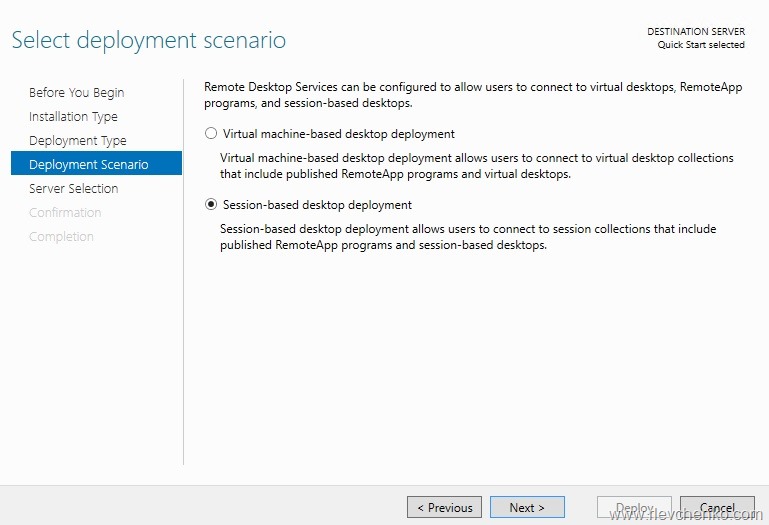
Task: Click the Select deployment scenario heading
Action: 148,41
